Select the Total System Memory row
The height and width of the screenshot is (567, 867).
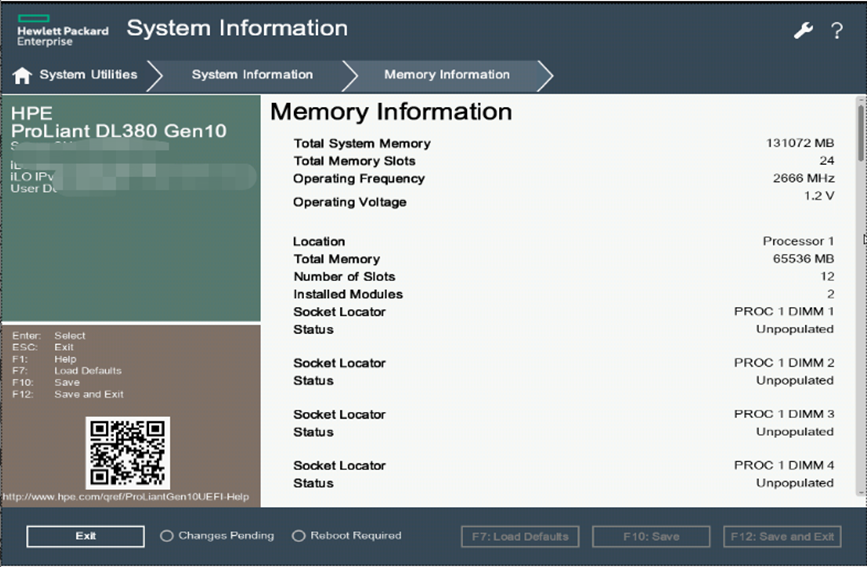pos(563,143)
